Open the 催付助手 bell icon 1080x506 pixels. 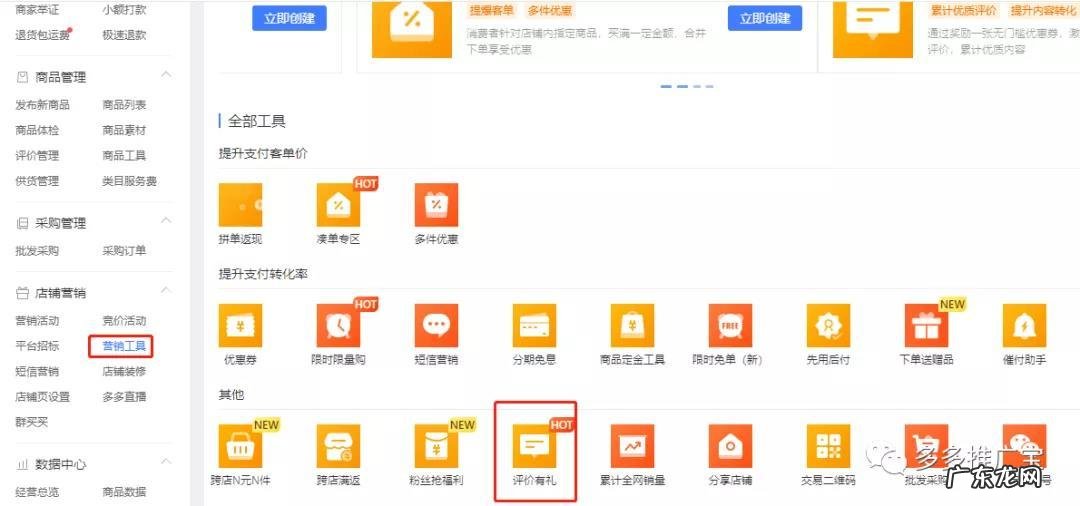(x=1024, y=325)
